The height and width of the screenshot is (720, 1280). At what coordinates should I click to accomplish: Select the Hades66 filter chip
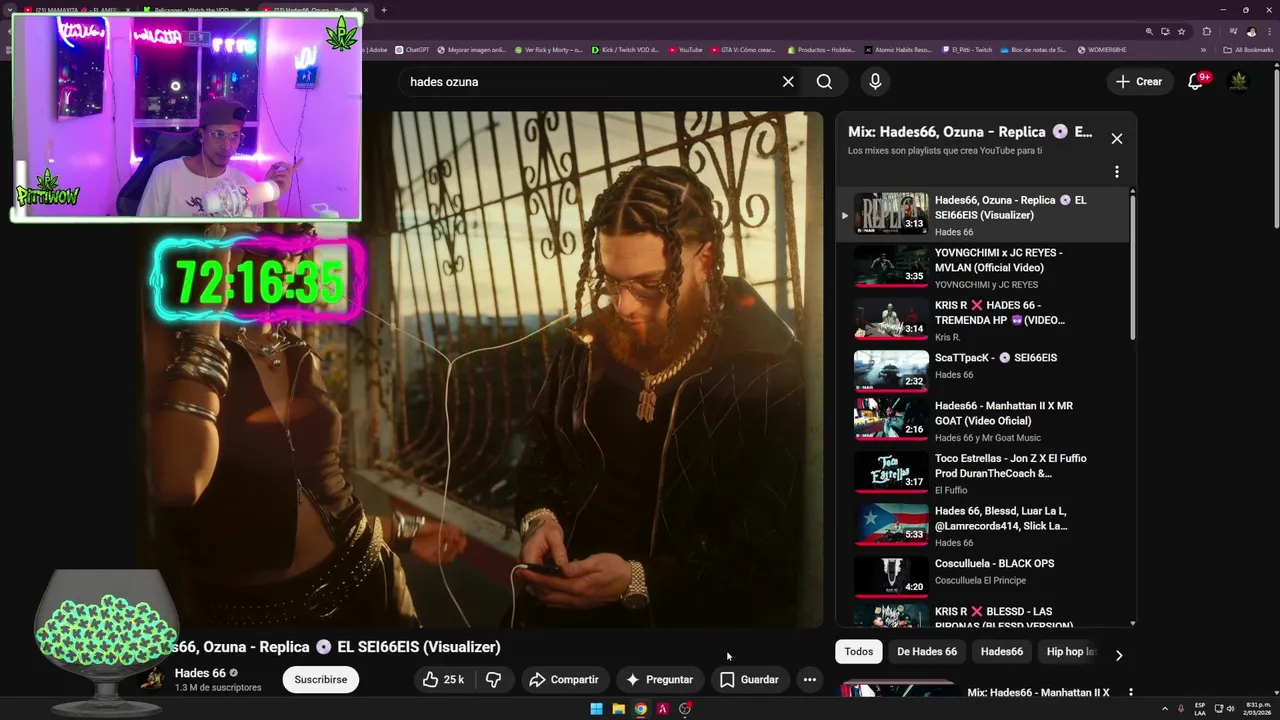[1002, 652]
